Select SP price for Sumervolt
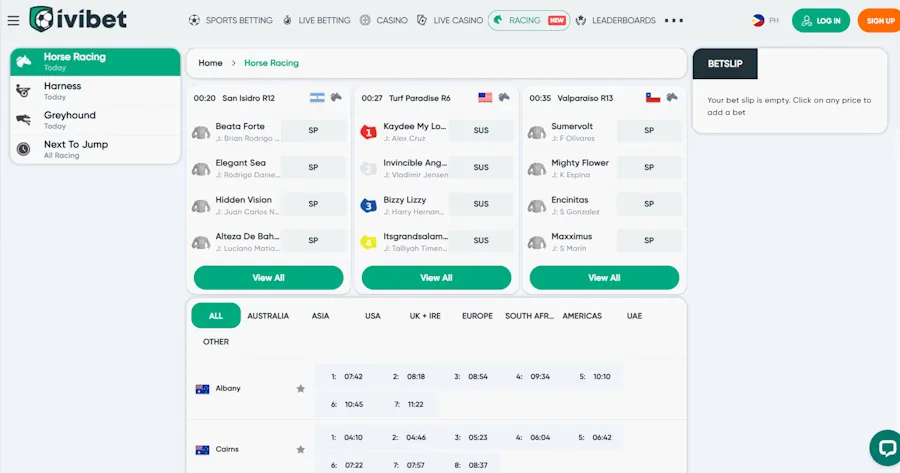This screenshot has width=900, height=473. (649, 131)
